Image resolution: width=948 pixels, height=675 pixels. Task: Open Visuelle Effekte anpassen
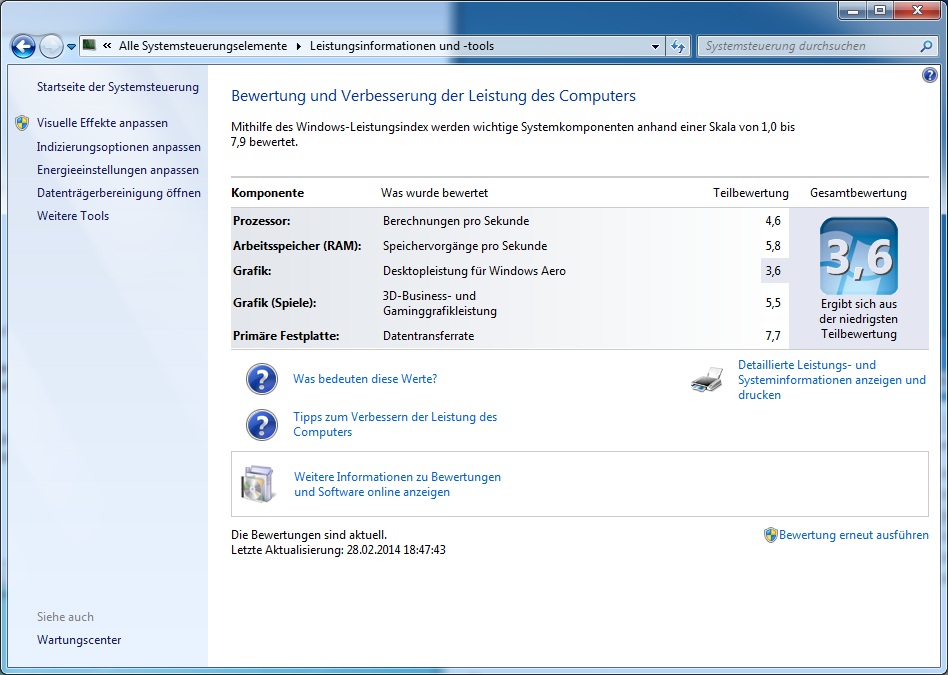[x=102, y=123]
